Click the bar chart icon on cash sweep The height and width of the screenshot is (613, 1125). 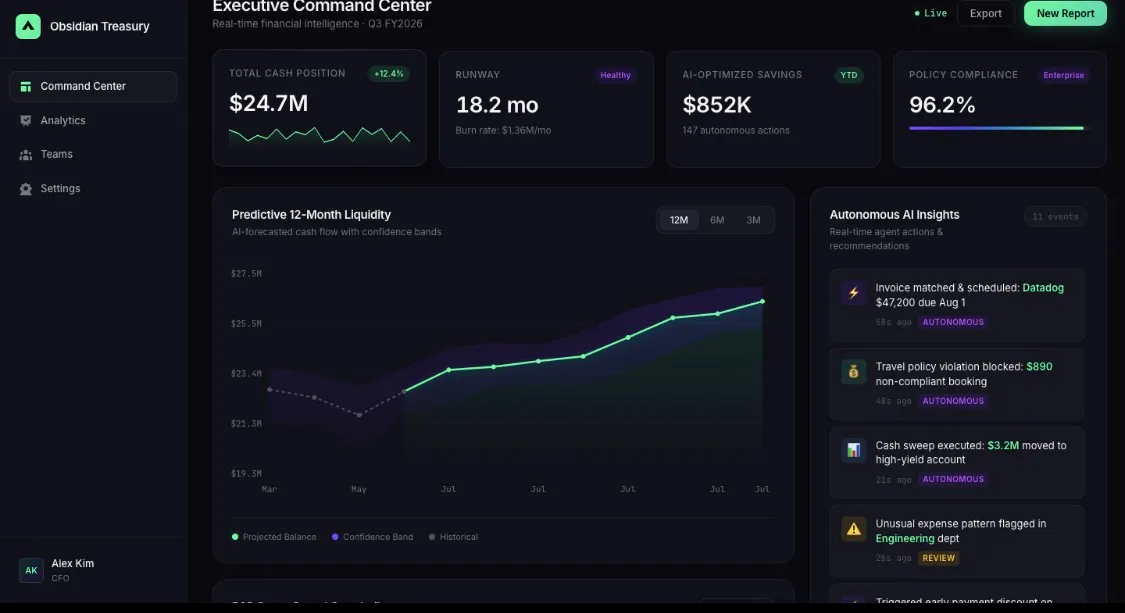coord(853,450)
